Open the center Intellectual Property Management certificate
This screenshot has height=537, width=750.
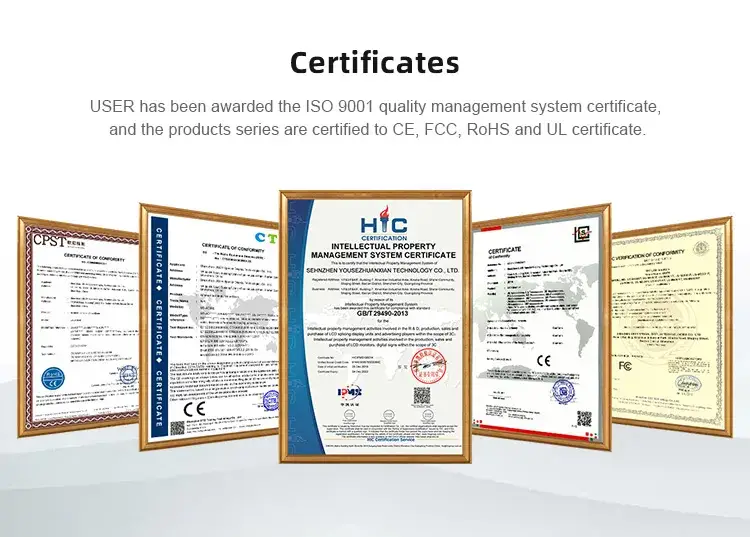point(375,327)
